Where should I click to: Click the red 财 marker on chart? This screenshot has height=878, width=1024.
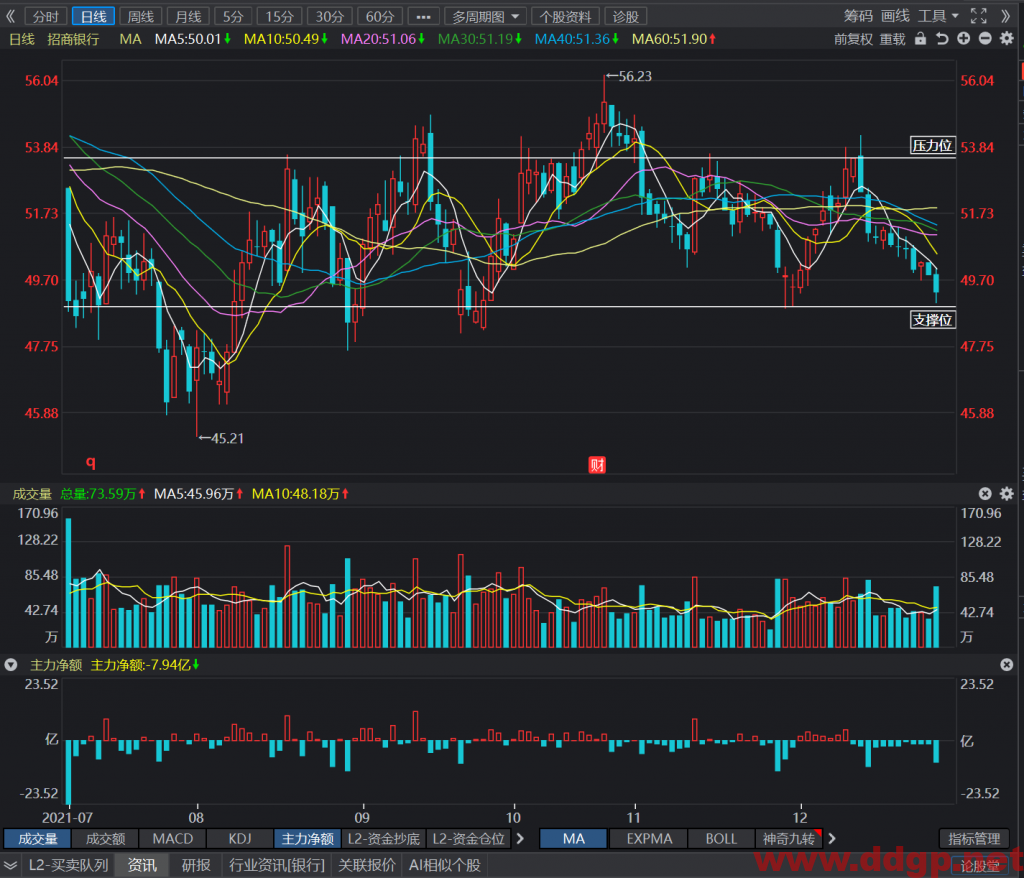click(x=597, y=464)
